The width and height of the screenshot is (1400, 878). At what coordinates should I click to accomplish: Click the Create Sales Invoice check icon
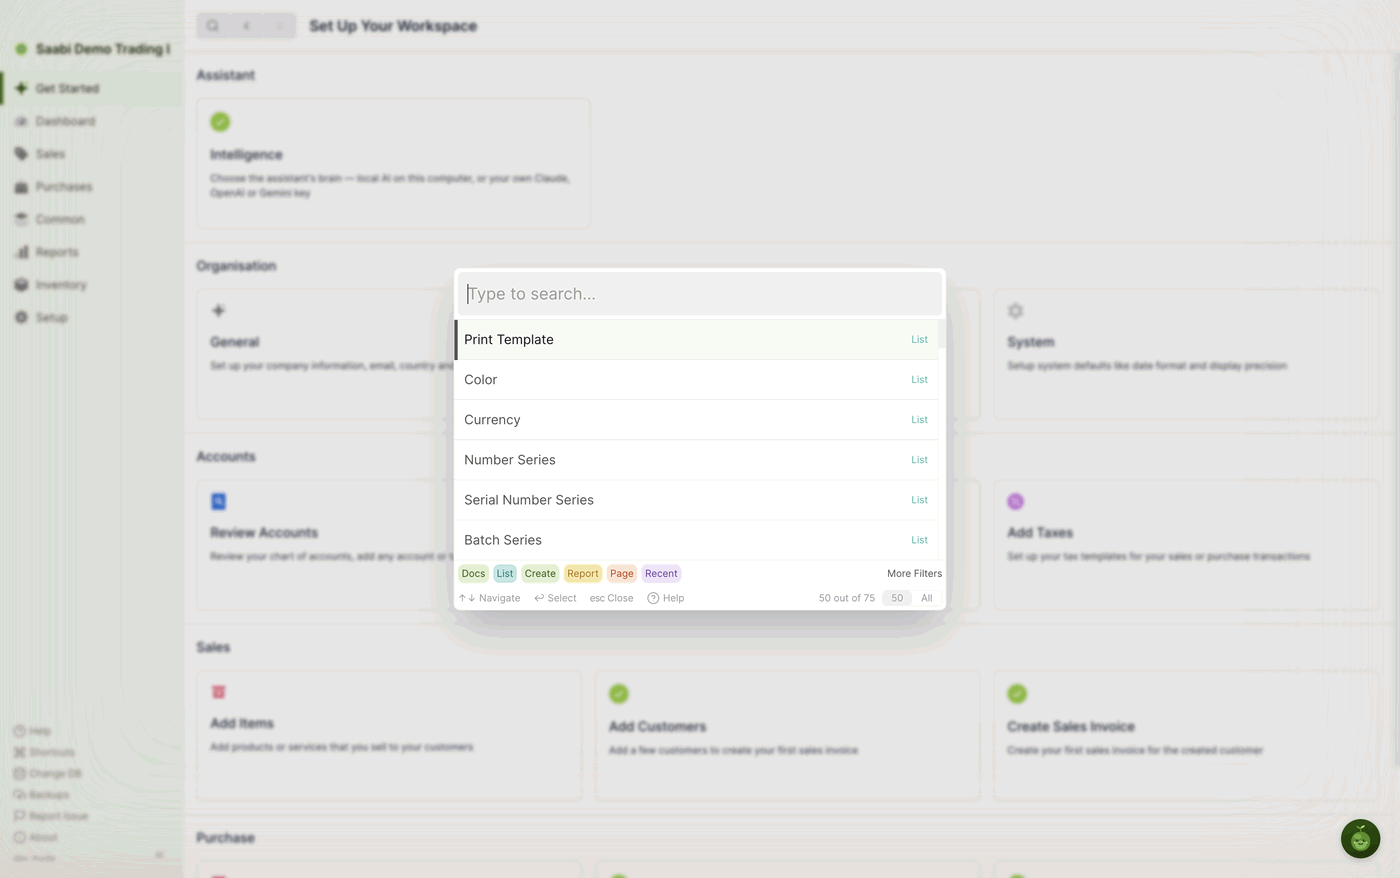1017,693
